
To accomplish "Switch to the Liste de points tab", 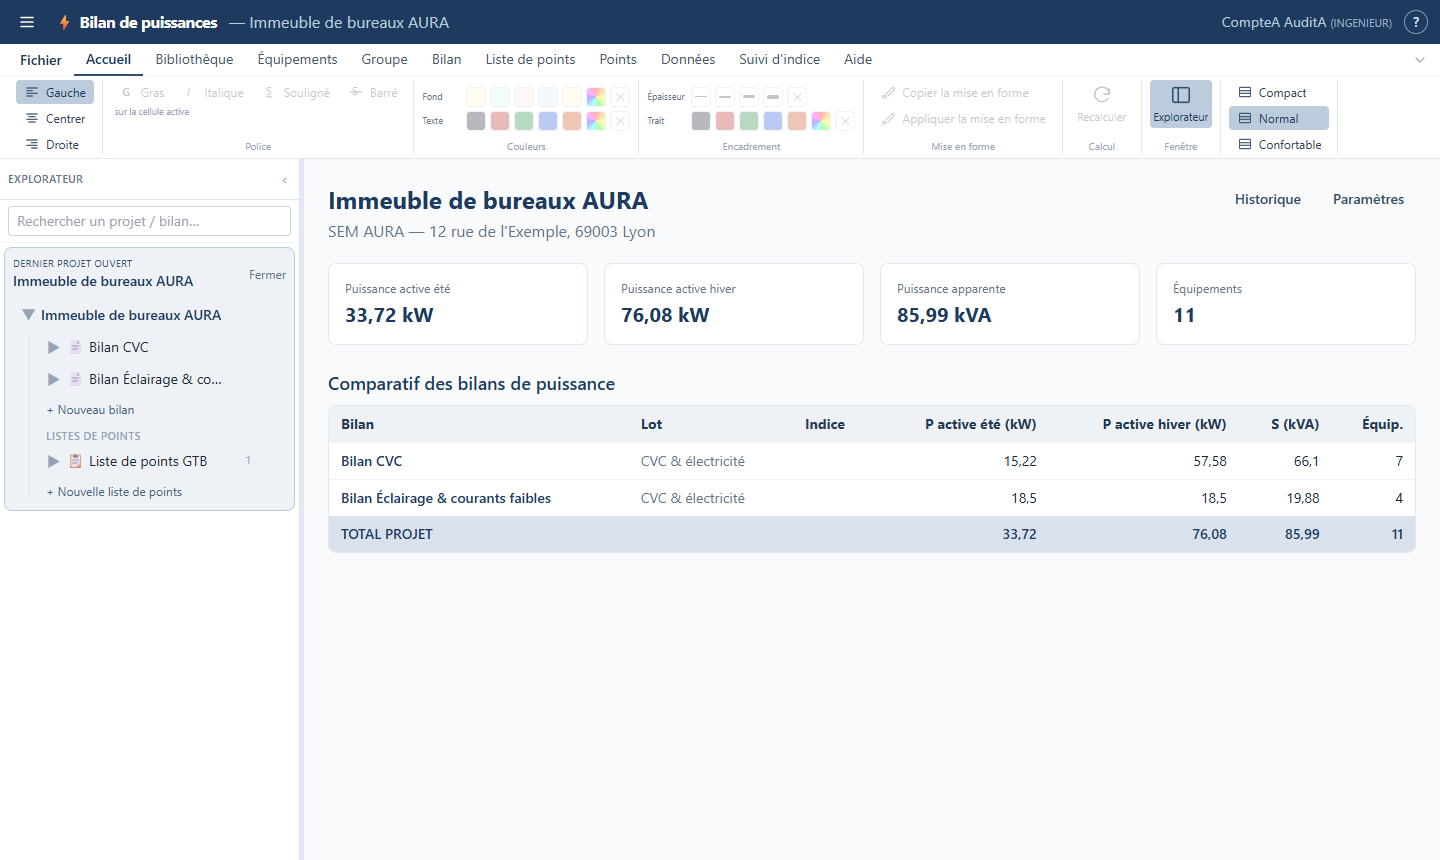I will point(531,59).
